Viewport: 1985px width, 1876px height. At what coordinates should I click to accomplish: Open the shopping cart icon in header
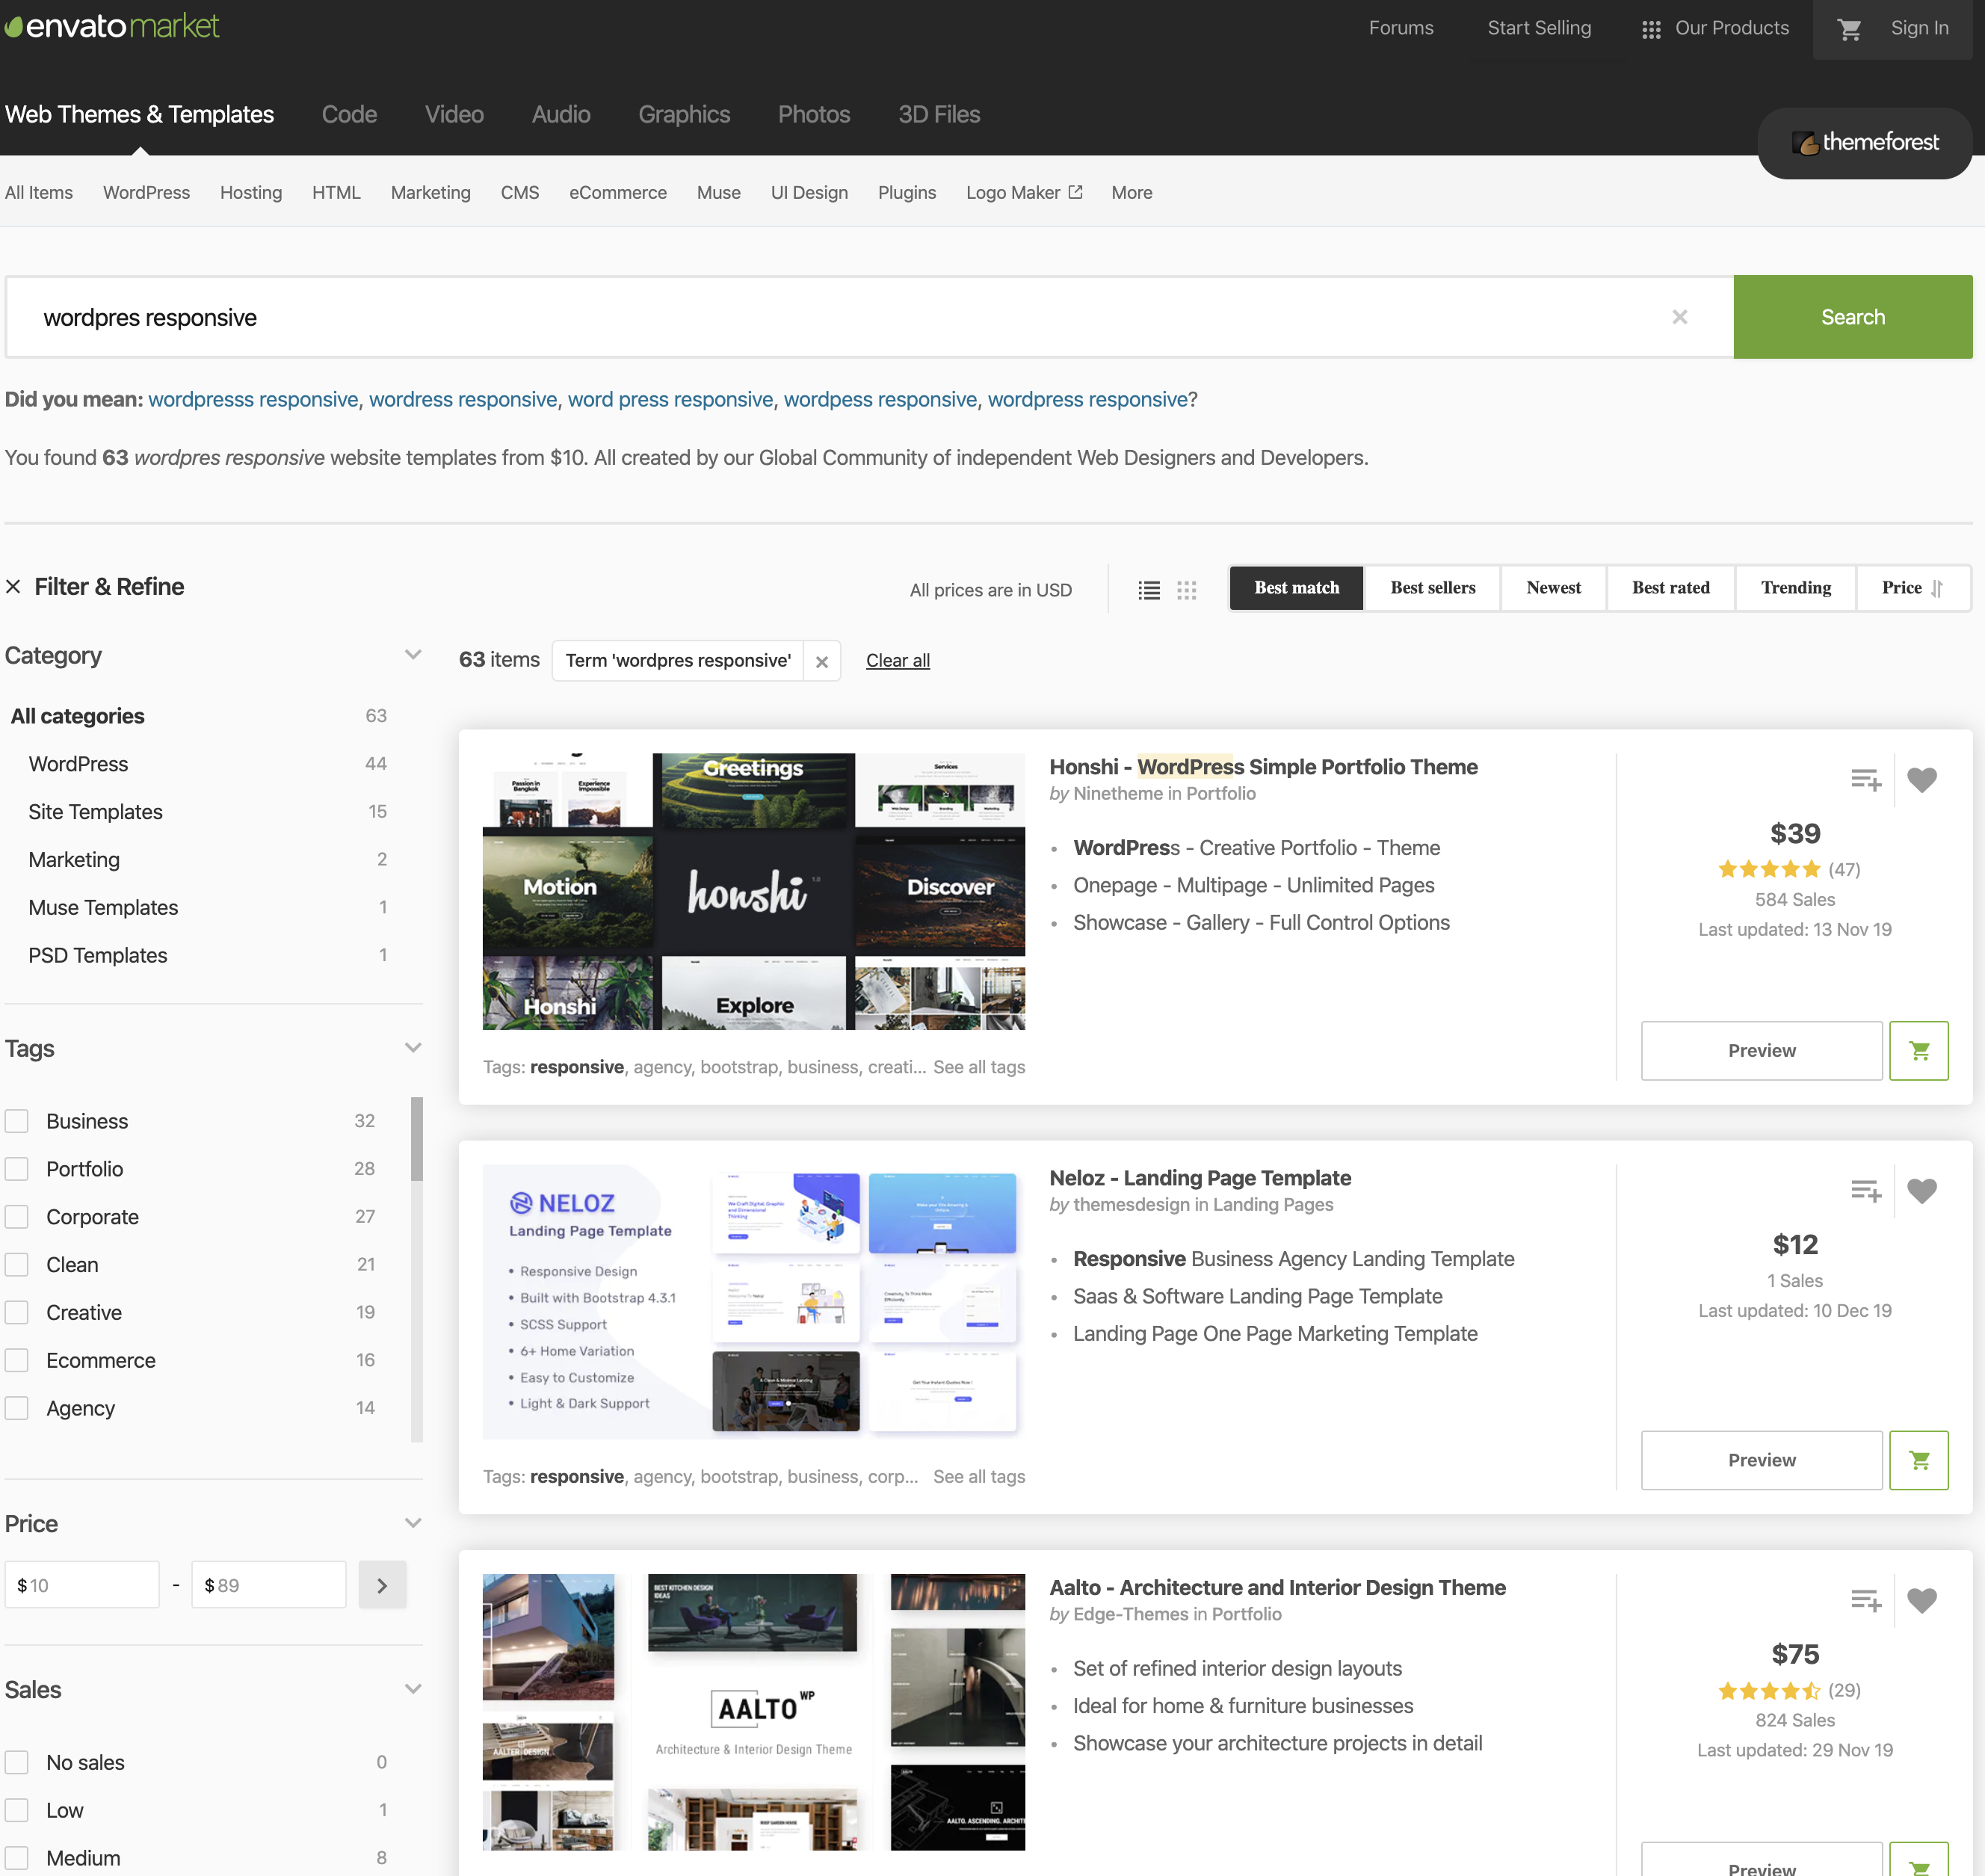pos(1849,29)
